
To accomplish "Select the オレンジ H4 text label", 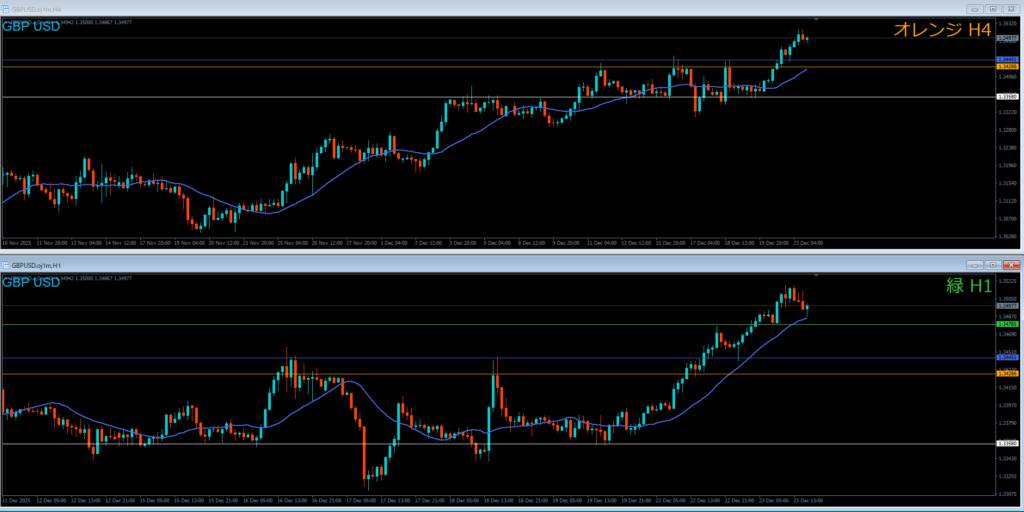I will (942, 29).
